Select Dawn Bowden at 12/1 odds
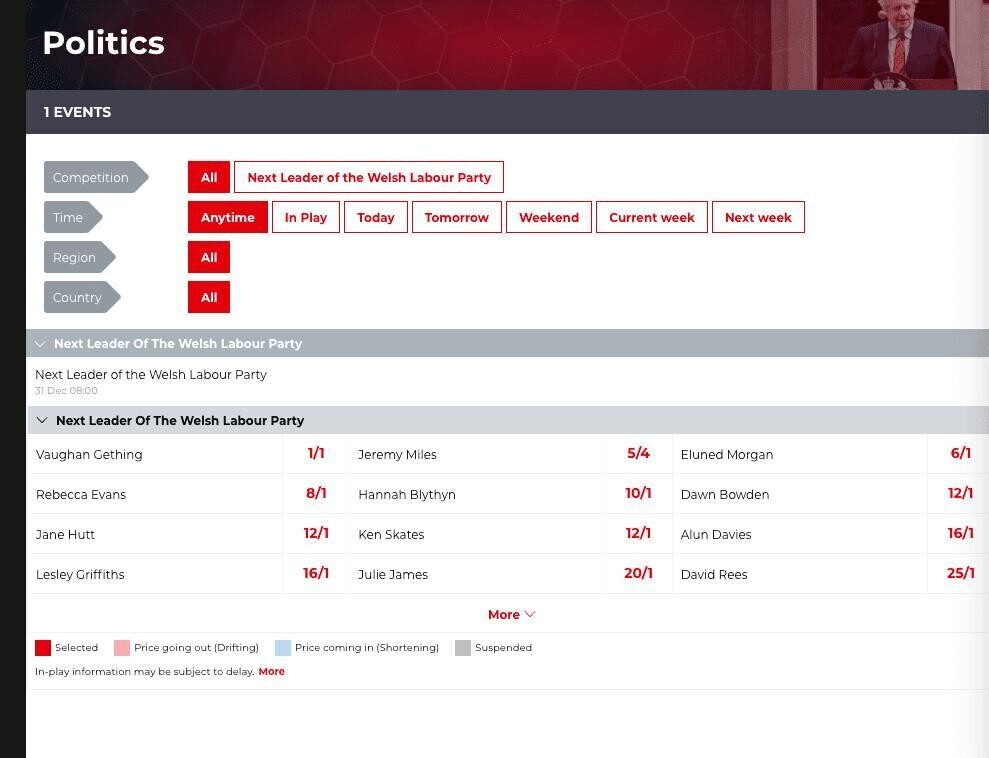 pos(960,493)
